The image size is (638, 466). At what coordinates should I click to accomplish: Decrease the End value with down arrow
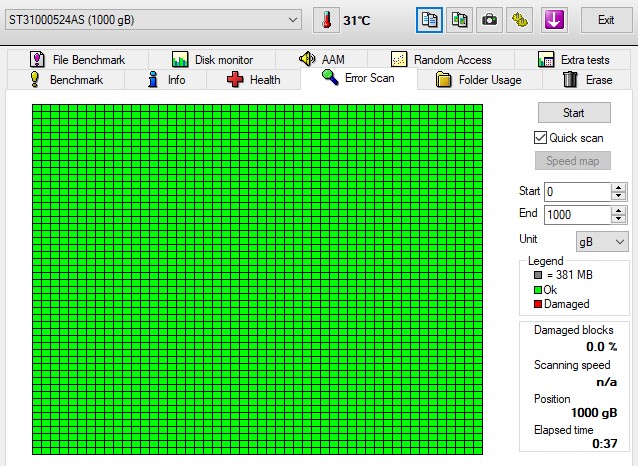pyautogui.click(x=619, y=219)
